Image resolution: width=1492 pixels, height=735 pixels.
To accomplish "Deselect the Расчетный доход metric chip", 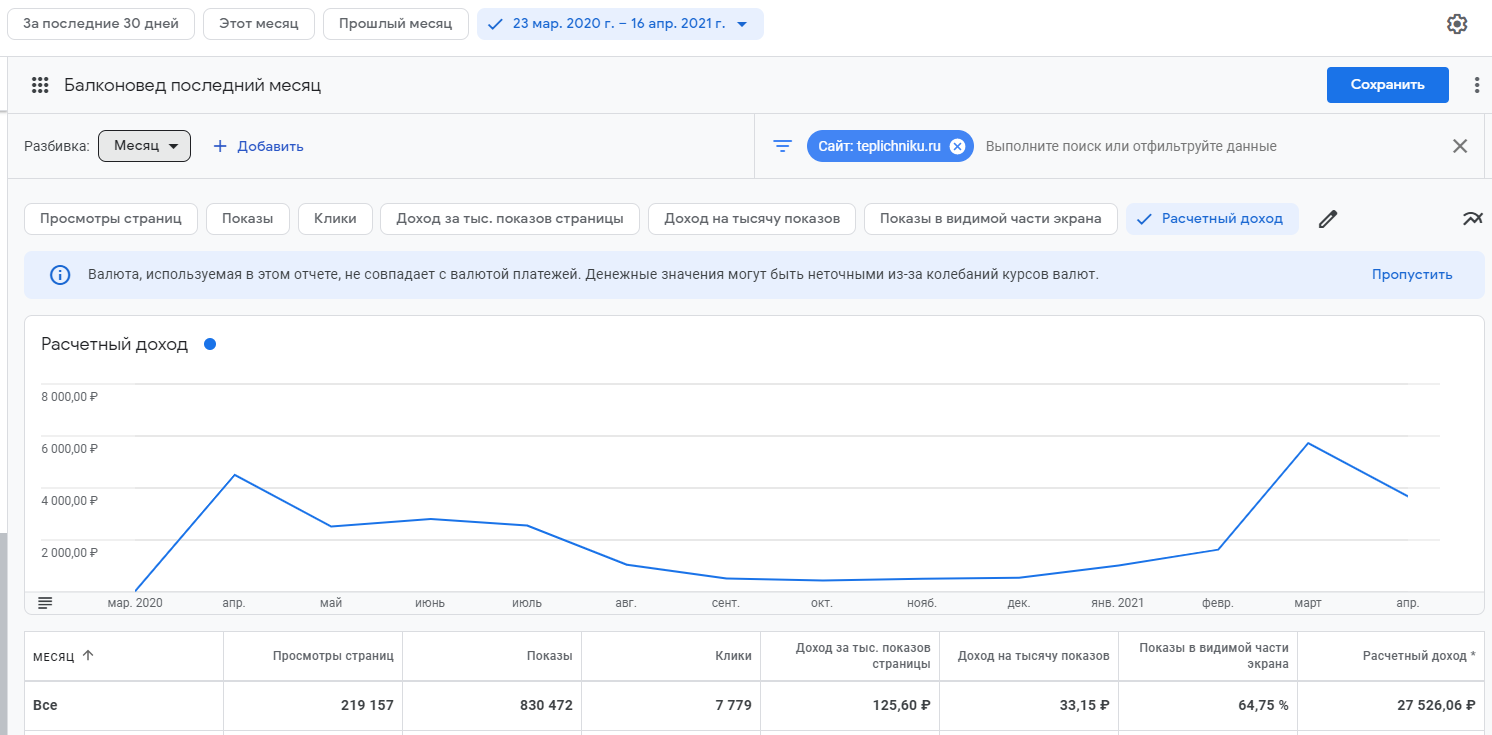I will coord(1211,219).
